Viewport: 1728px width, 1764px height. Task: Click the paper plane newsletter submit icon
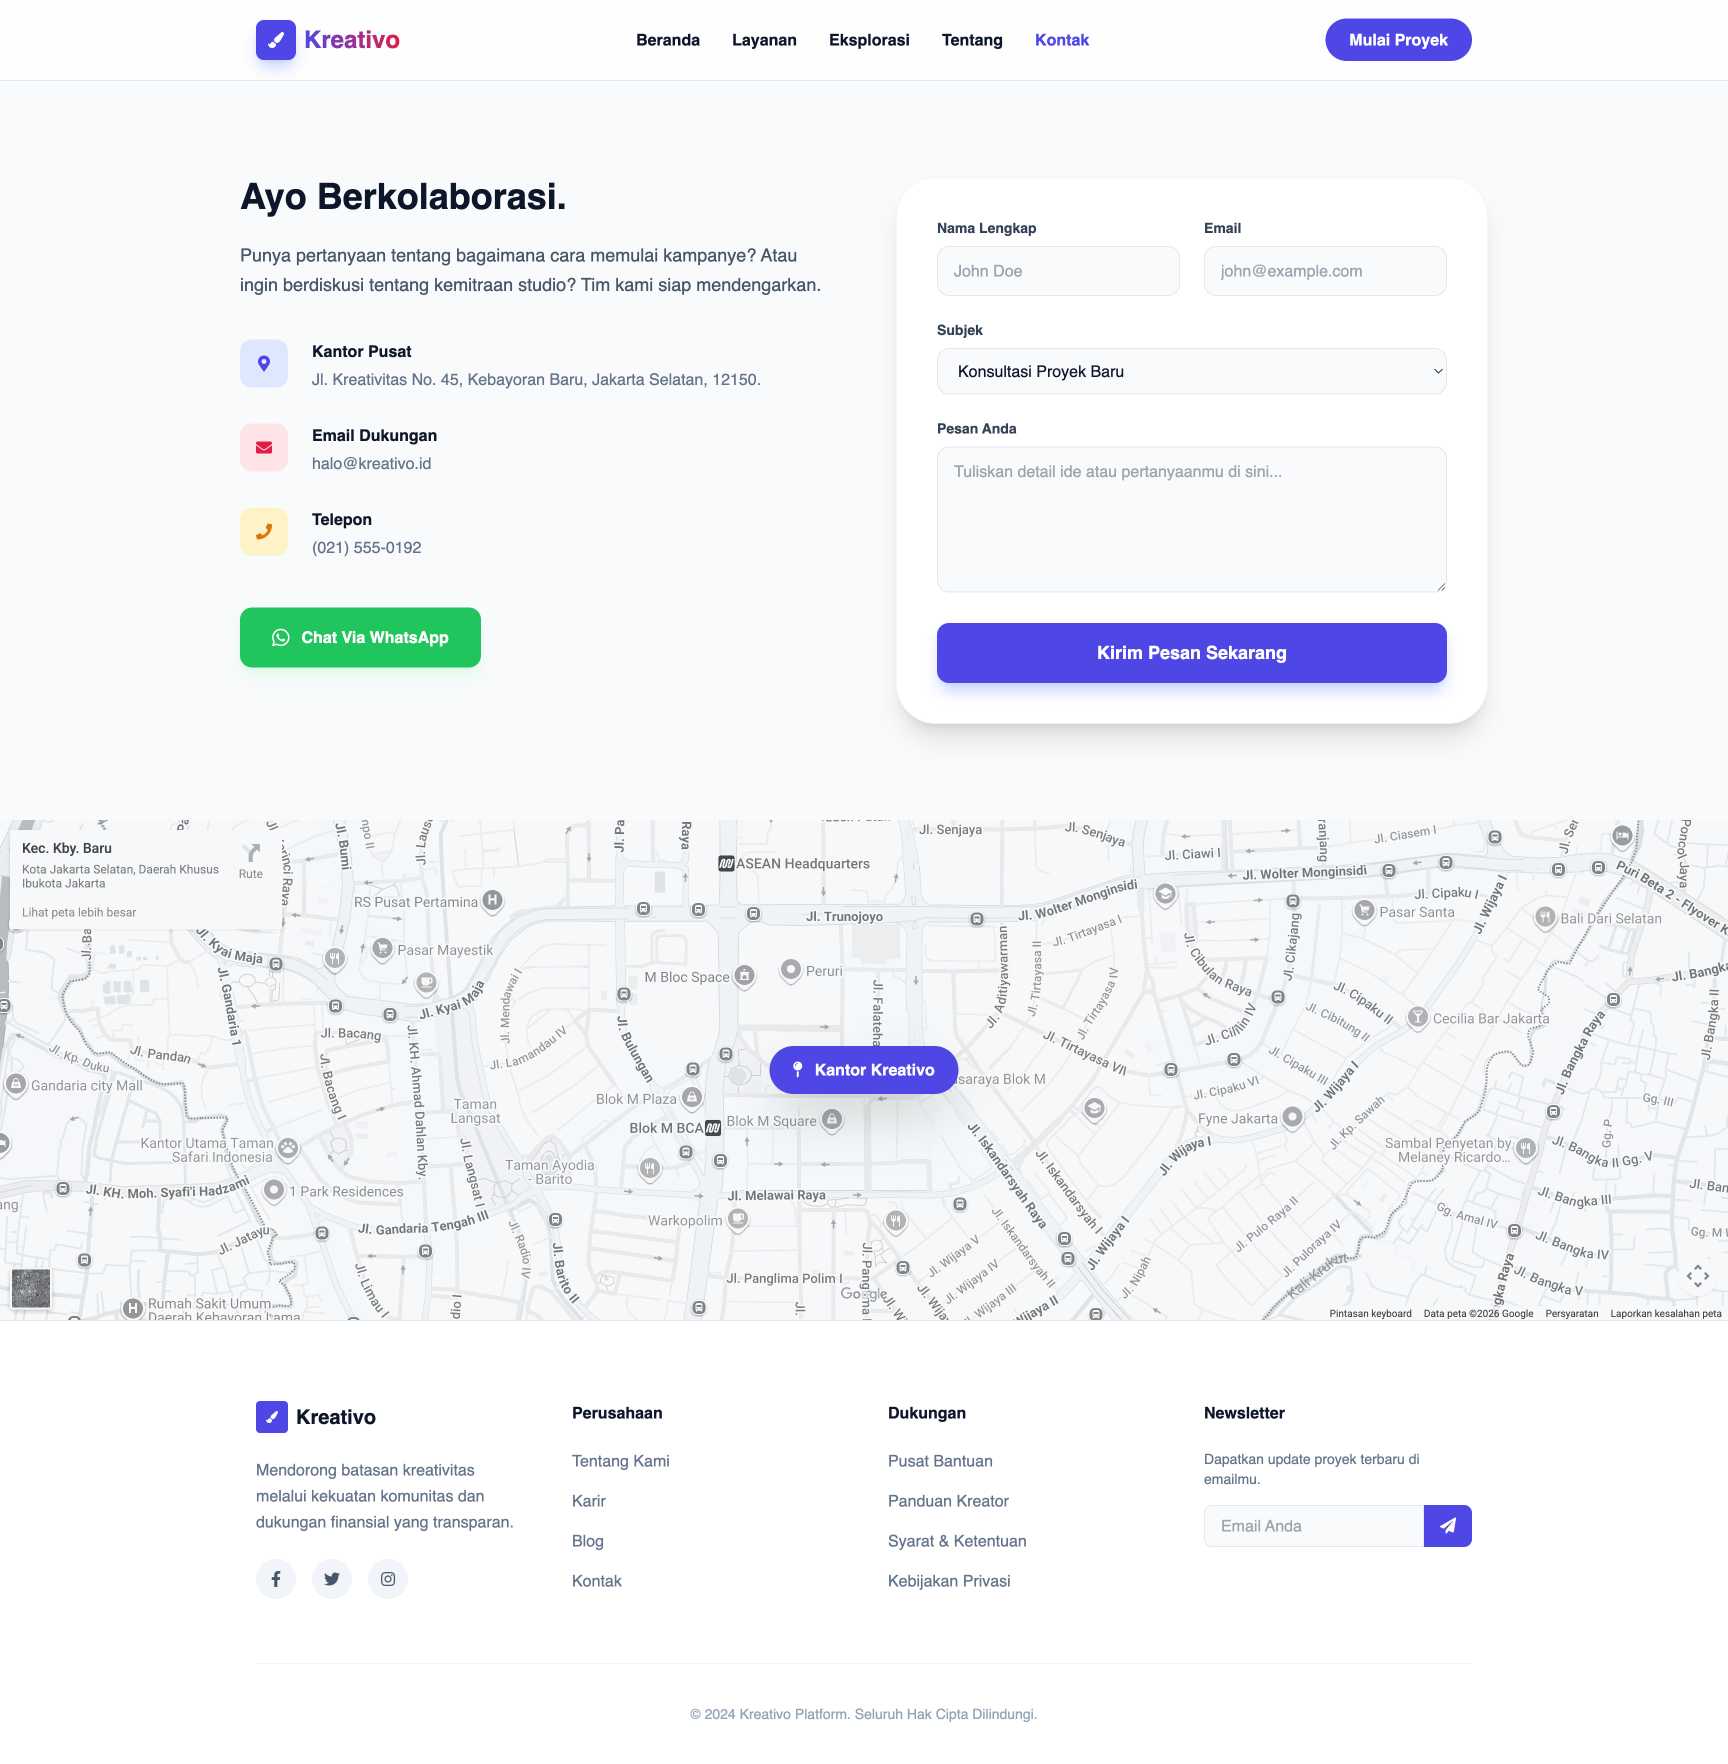(x=1447, y=1525)
